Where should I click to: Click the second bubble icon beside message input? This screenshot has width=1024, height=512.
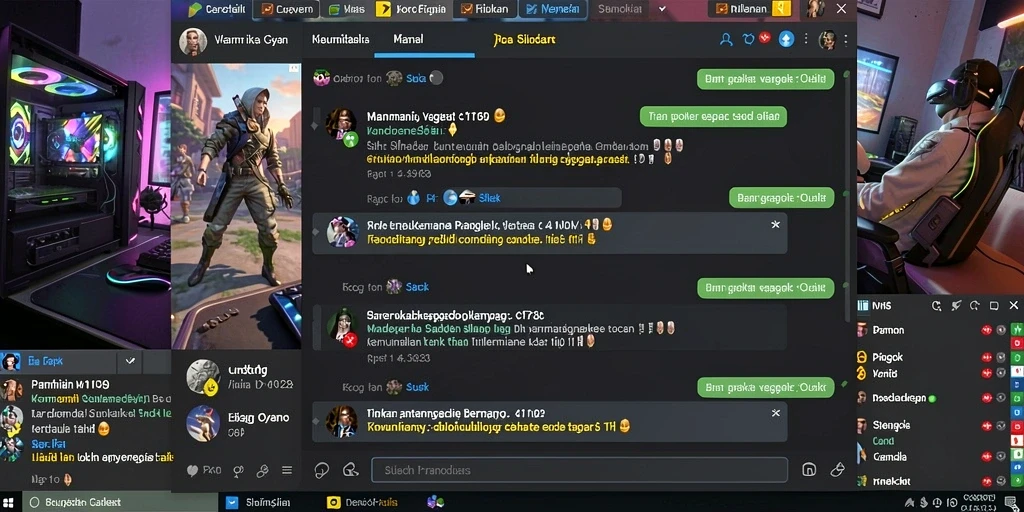(x=351, y=470)
